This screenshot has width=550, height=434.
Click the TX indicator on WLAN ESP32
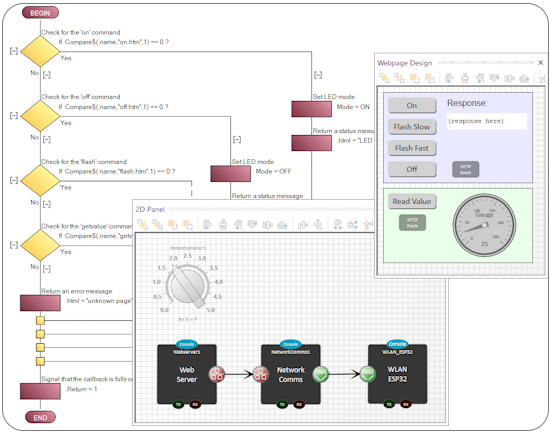[389, 404]
